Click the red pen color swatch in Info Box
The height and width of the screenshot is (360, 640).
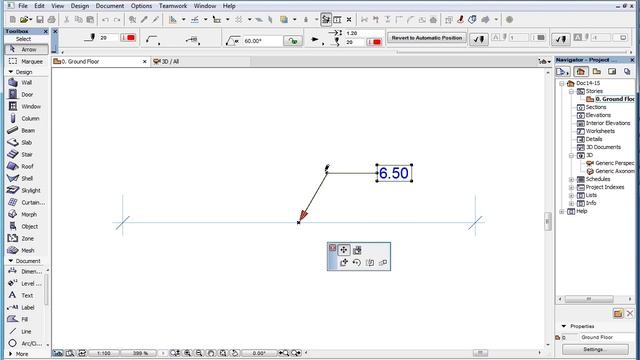[x=129, y=38]
